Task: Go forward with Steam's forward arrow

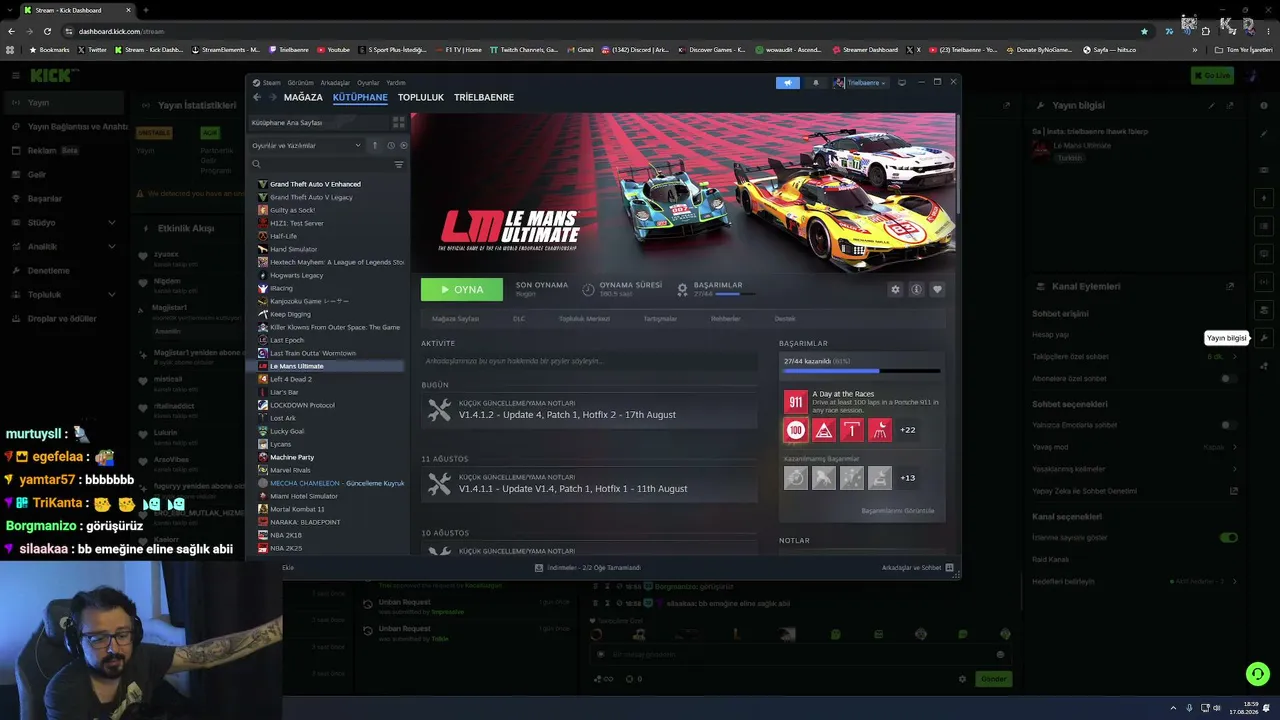Action: [272, 97]
